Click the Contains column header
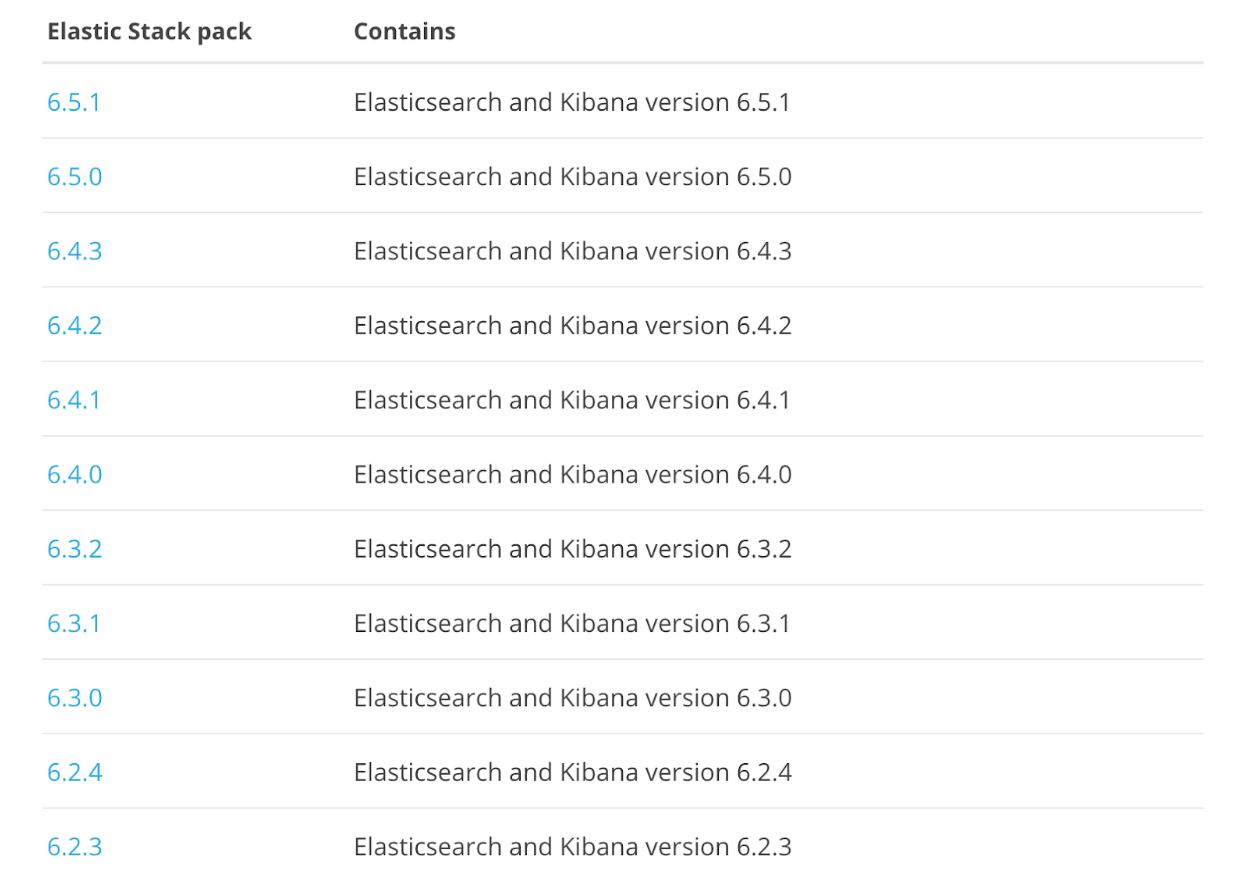Screen dimensions: 1248x876 pyautogui.click(x=405, y=31)
